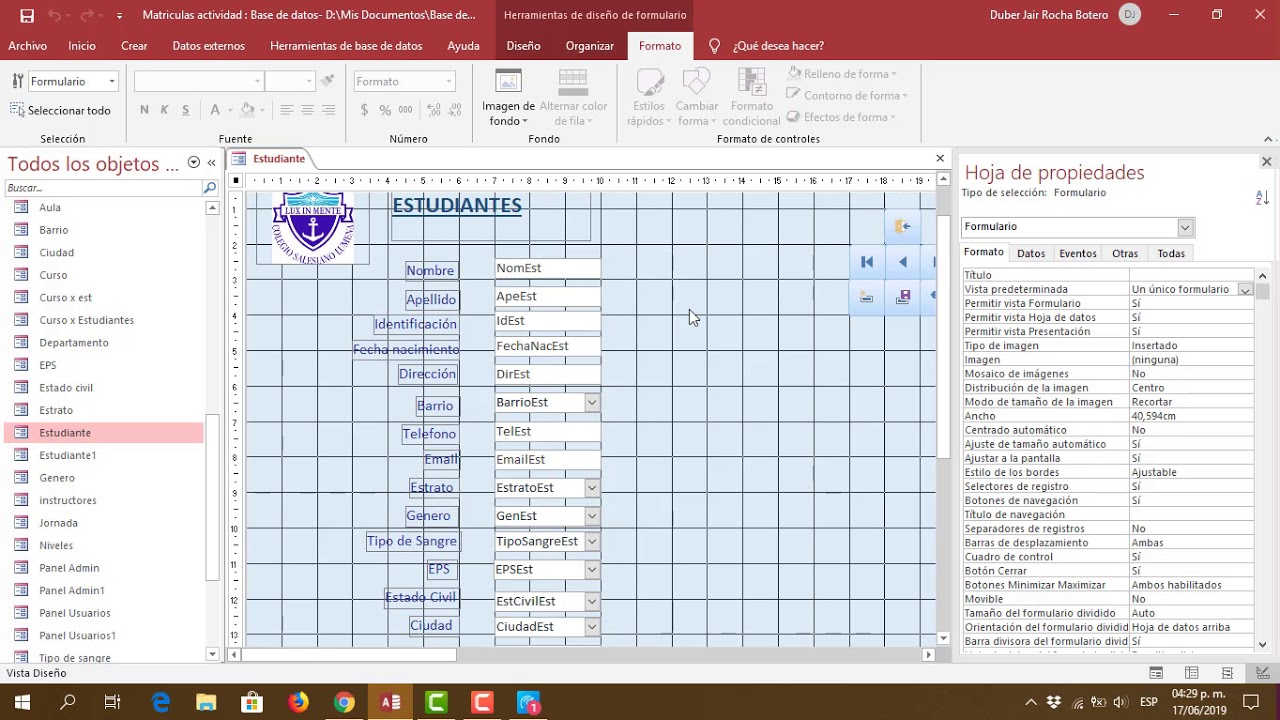The image size is (1280, 720).
Task: Open Chrome in Windows taskbar
Action: (x=344, y=702)
